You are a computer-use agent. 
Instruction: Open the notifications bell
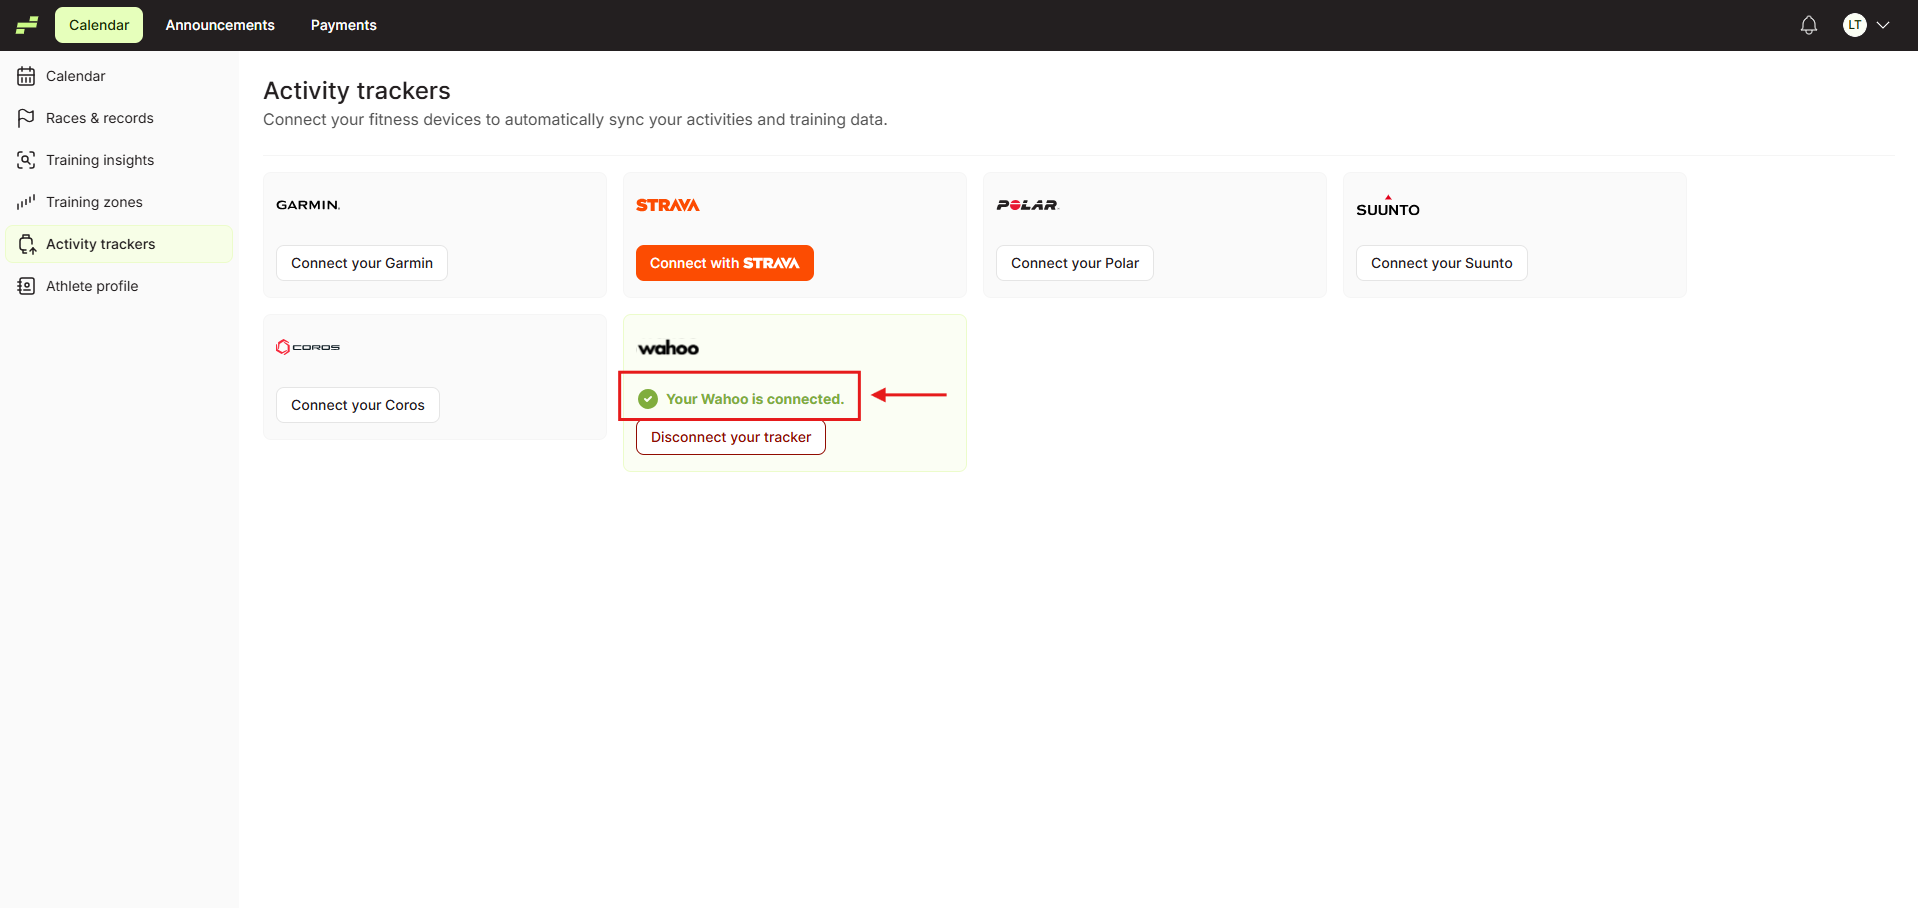point(1809,25)
